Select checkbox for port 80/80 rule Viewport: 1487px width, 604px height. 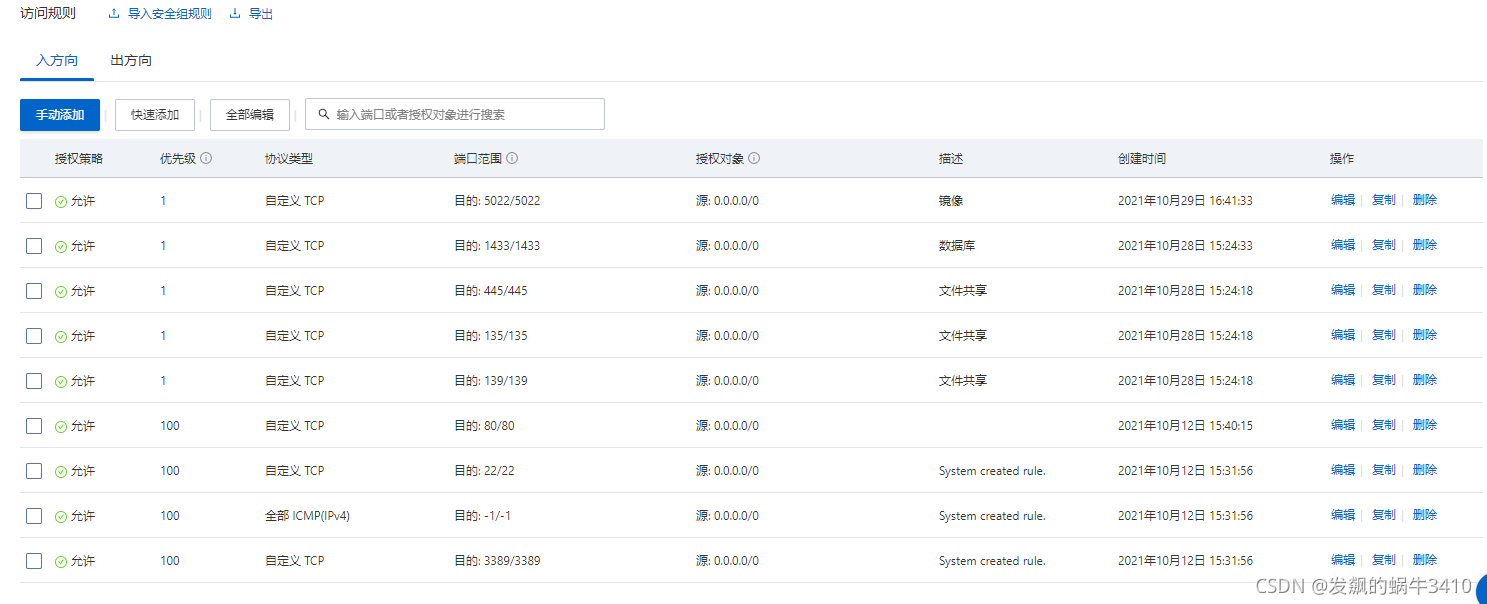(34, 426)
